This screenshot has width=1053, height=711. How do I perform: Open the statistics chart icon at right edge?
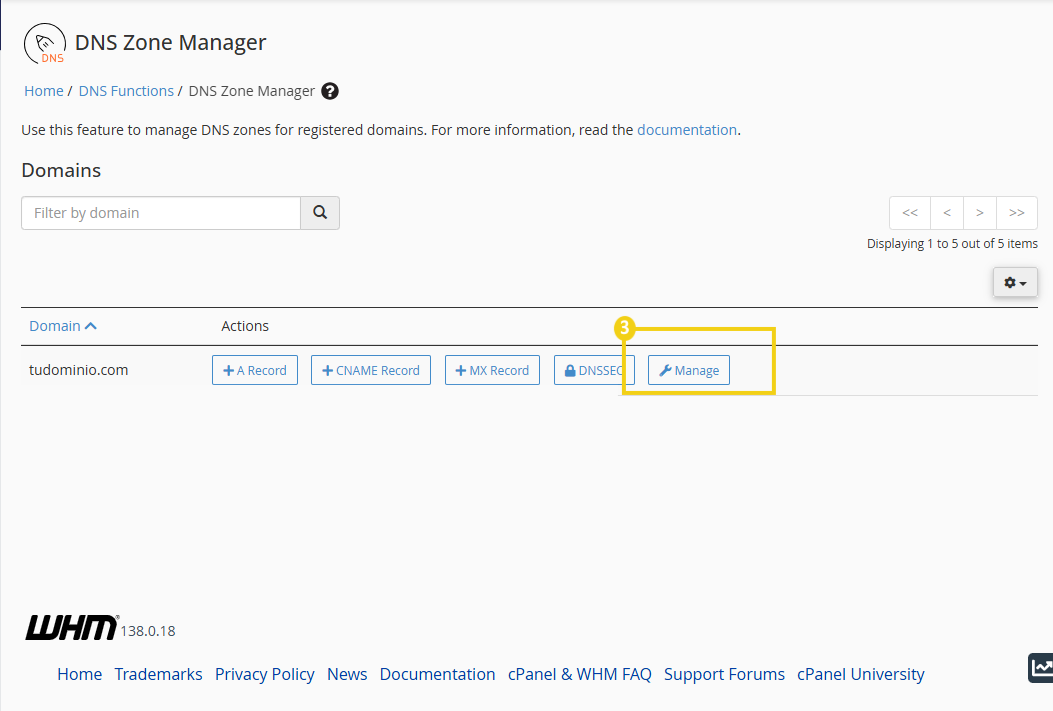pyautogui.click(x=1041, y=667)
